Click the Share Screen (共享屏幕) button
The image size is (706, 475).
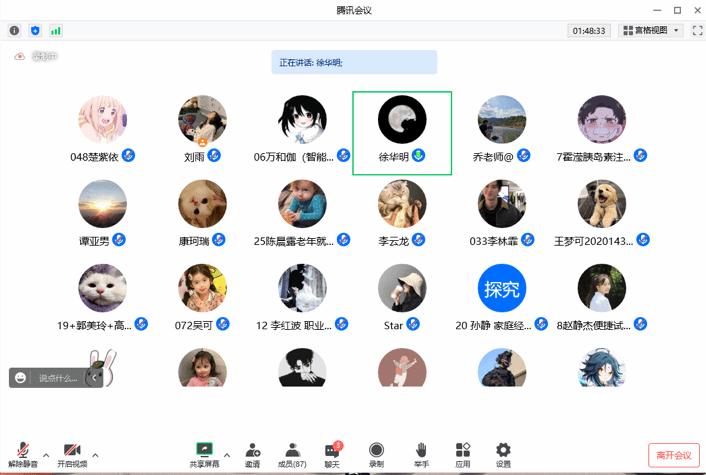click(204, 455)
